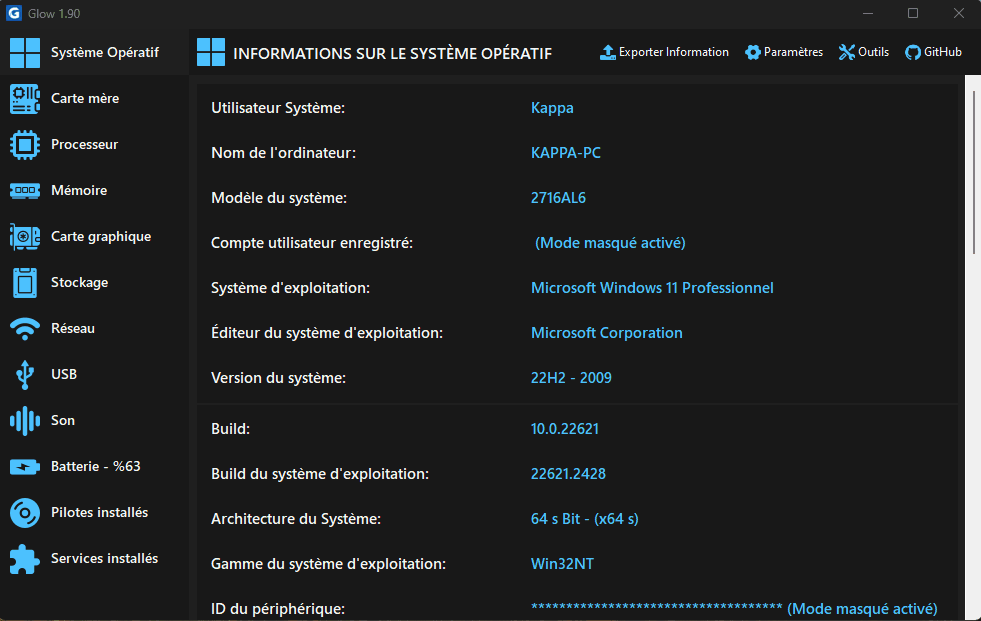Maximize the Glow window
This screenshot has height=621, width=981.
coord(913,13)
